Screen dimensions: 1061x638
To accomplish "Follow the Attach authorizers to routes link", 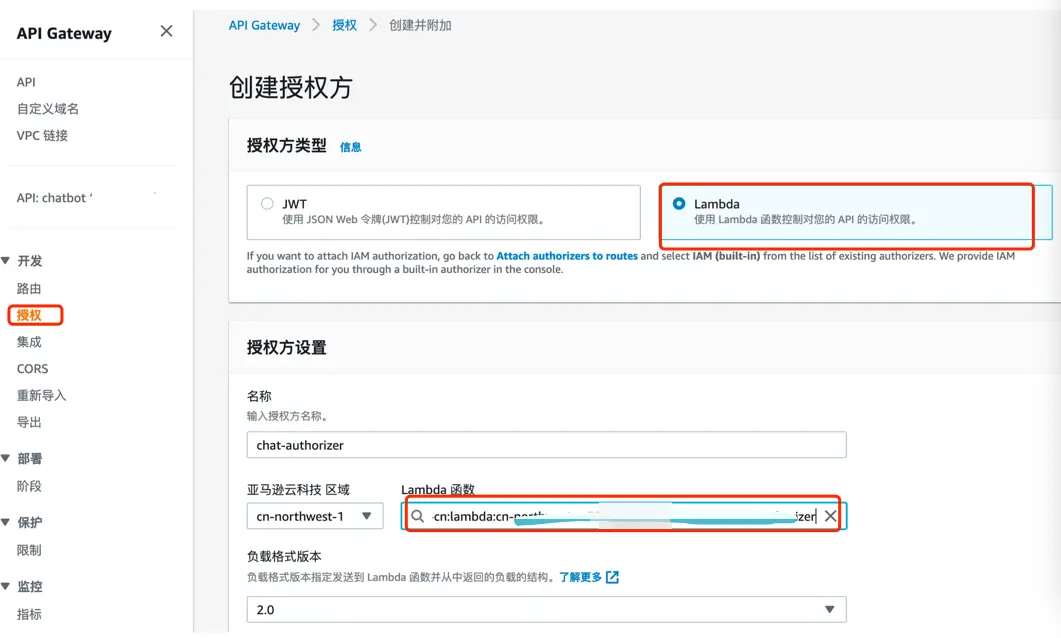I will 567,256.
